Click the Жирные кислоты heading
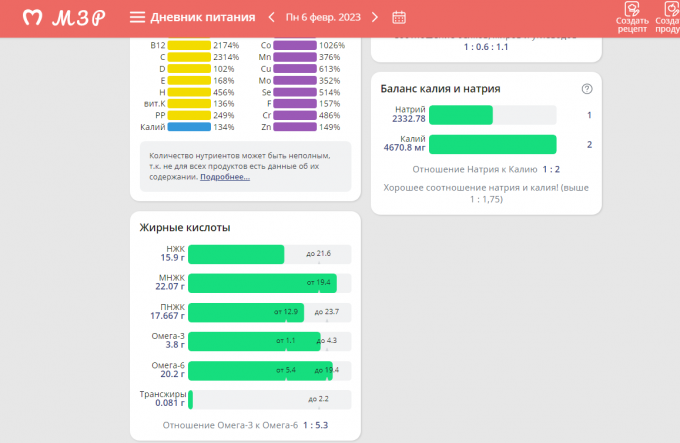This screenshot has height=443, width=680. coord(185,227)
